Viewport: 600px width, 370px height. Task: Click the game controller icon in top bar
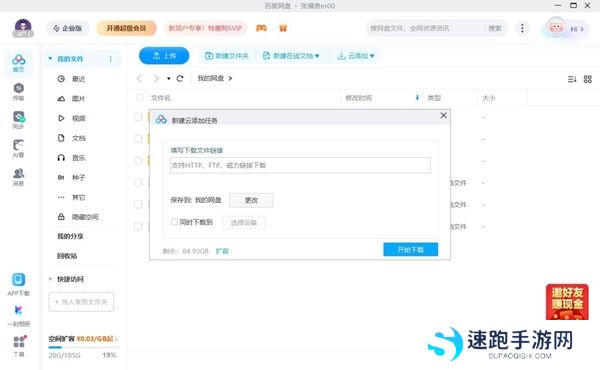coord(261,28)
